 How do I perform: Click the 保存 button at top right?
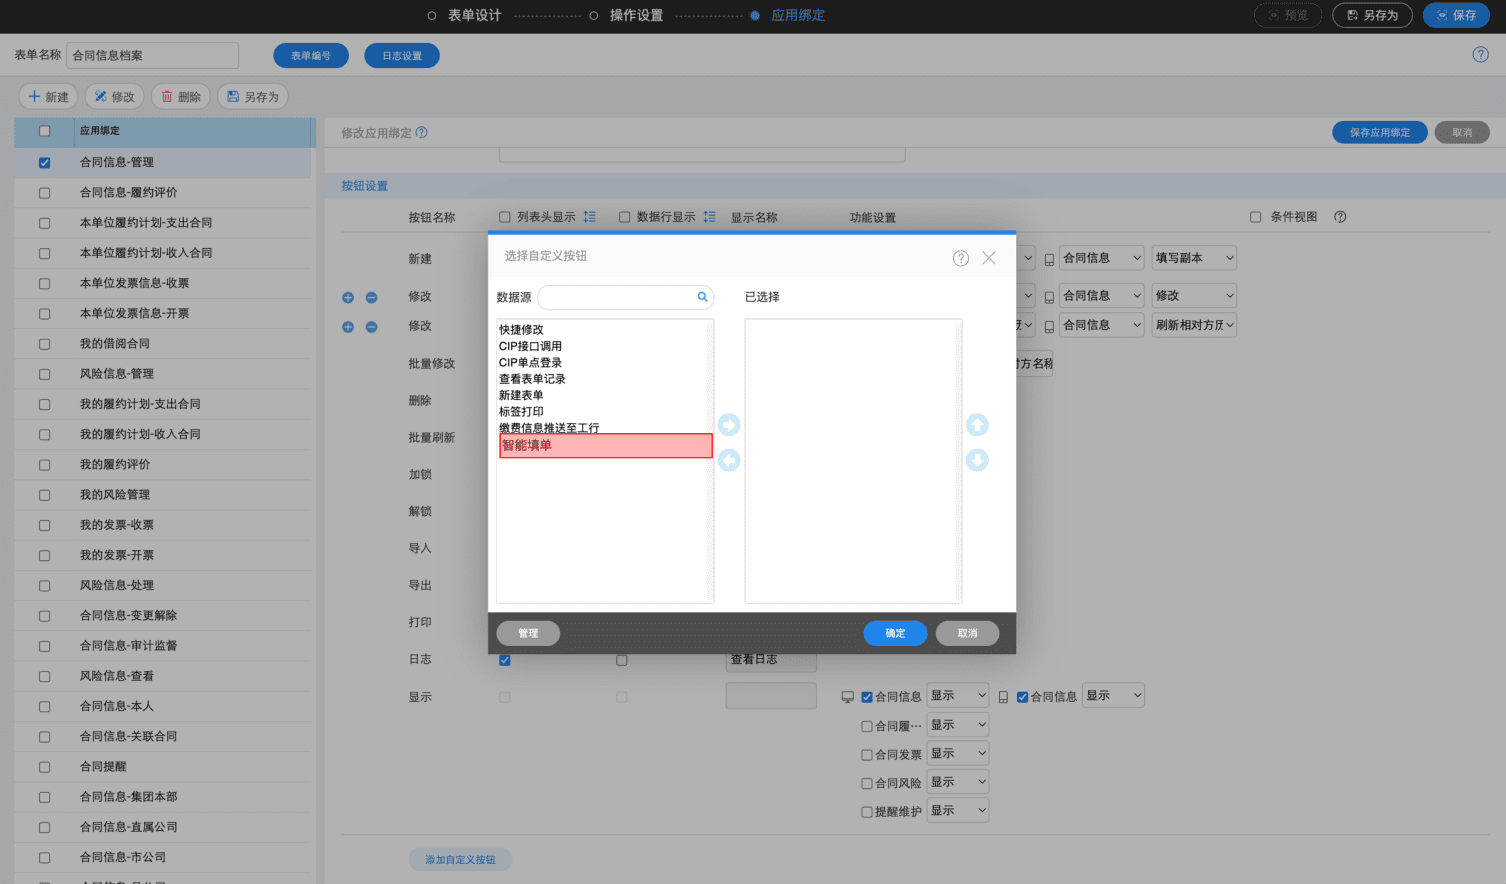1456,15
